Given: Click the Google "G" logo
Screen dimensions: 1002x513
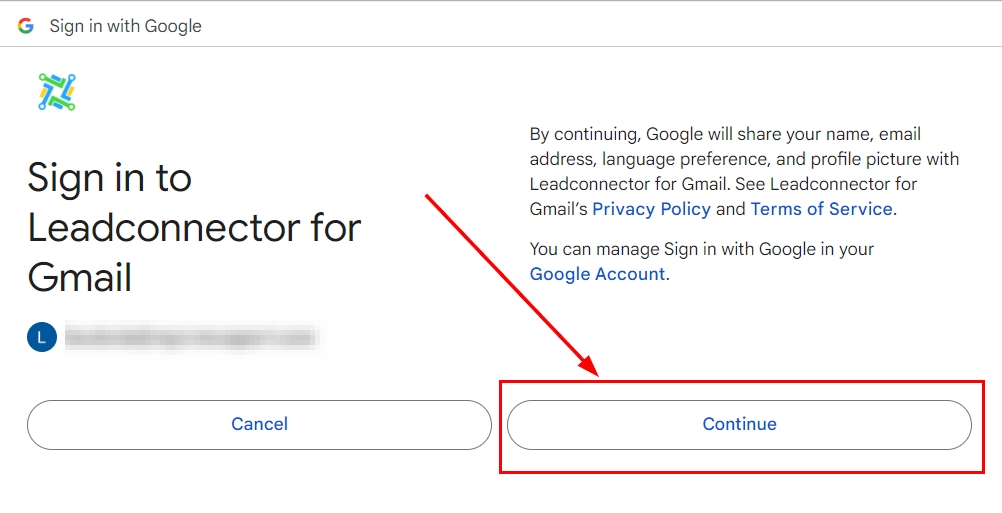Looking at the screenshot, I should 26,26.
